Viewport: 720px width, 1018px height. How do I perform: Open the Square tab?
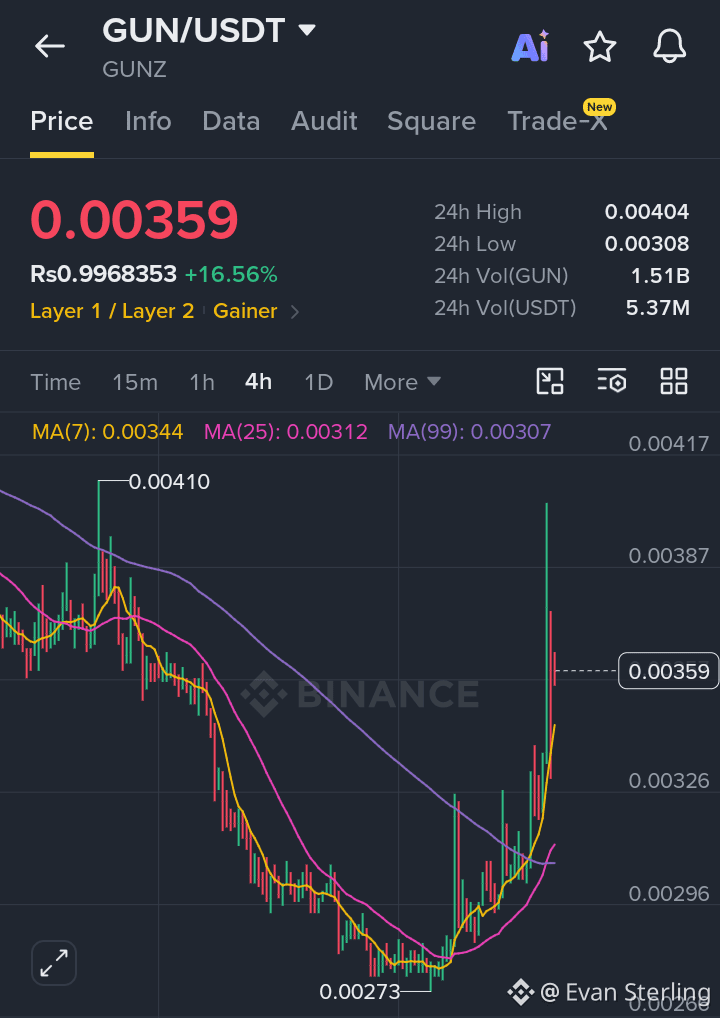pos(432,121)
